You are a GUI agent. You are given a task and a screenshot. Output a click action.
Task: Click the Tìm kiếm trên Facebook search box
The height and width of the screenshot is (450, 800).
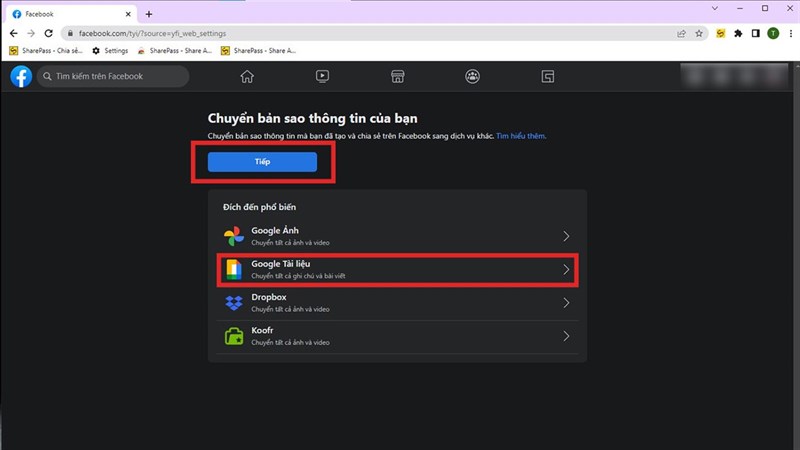[x=113, y=77]
